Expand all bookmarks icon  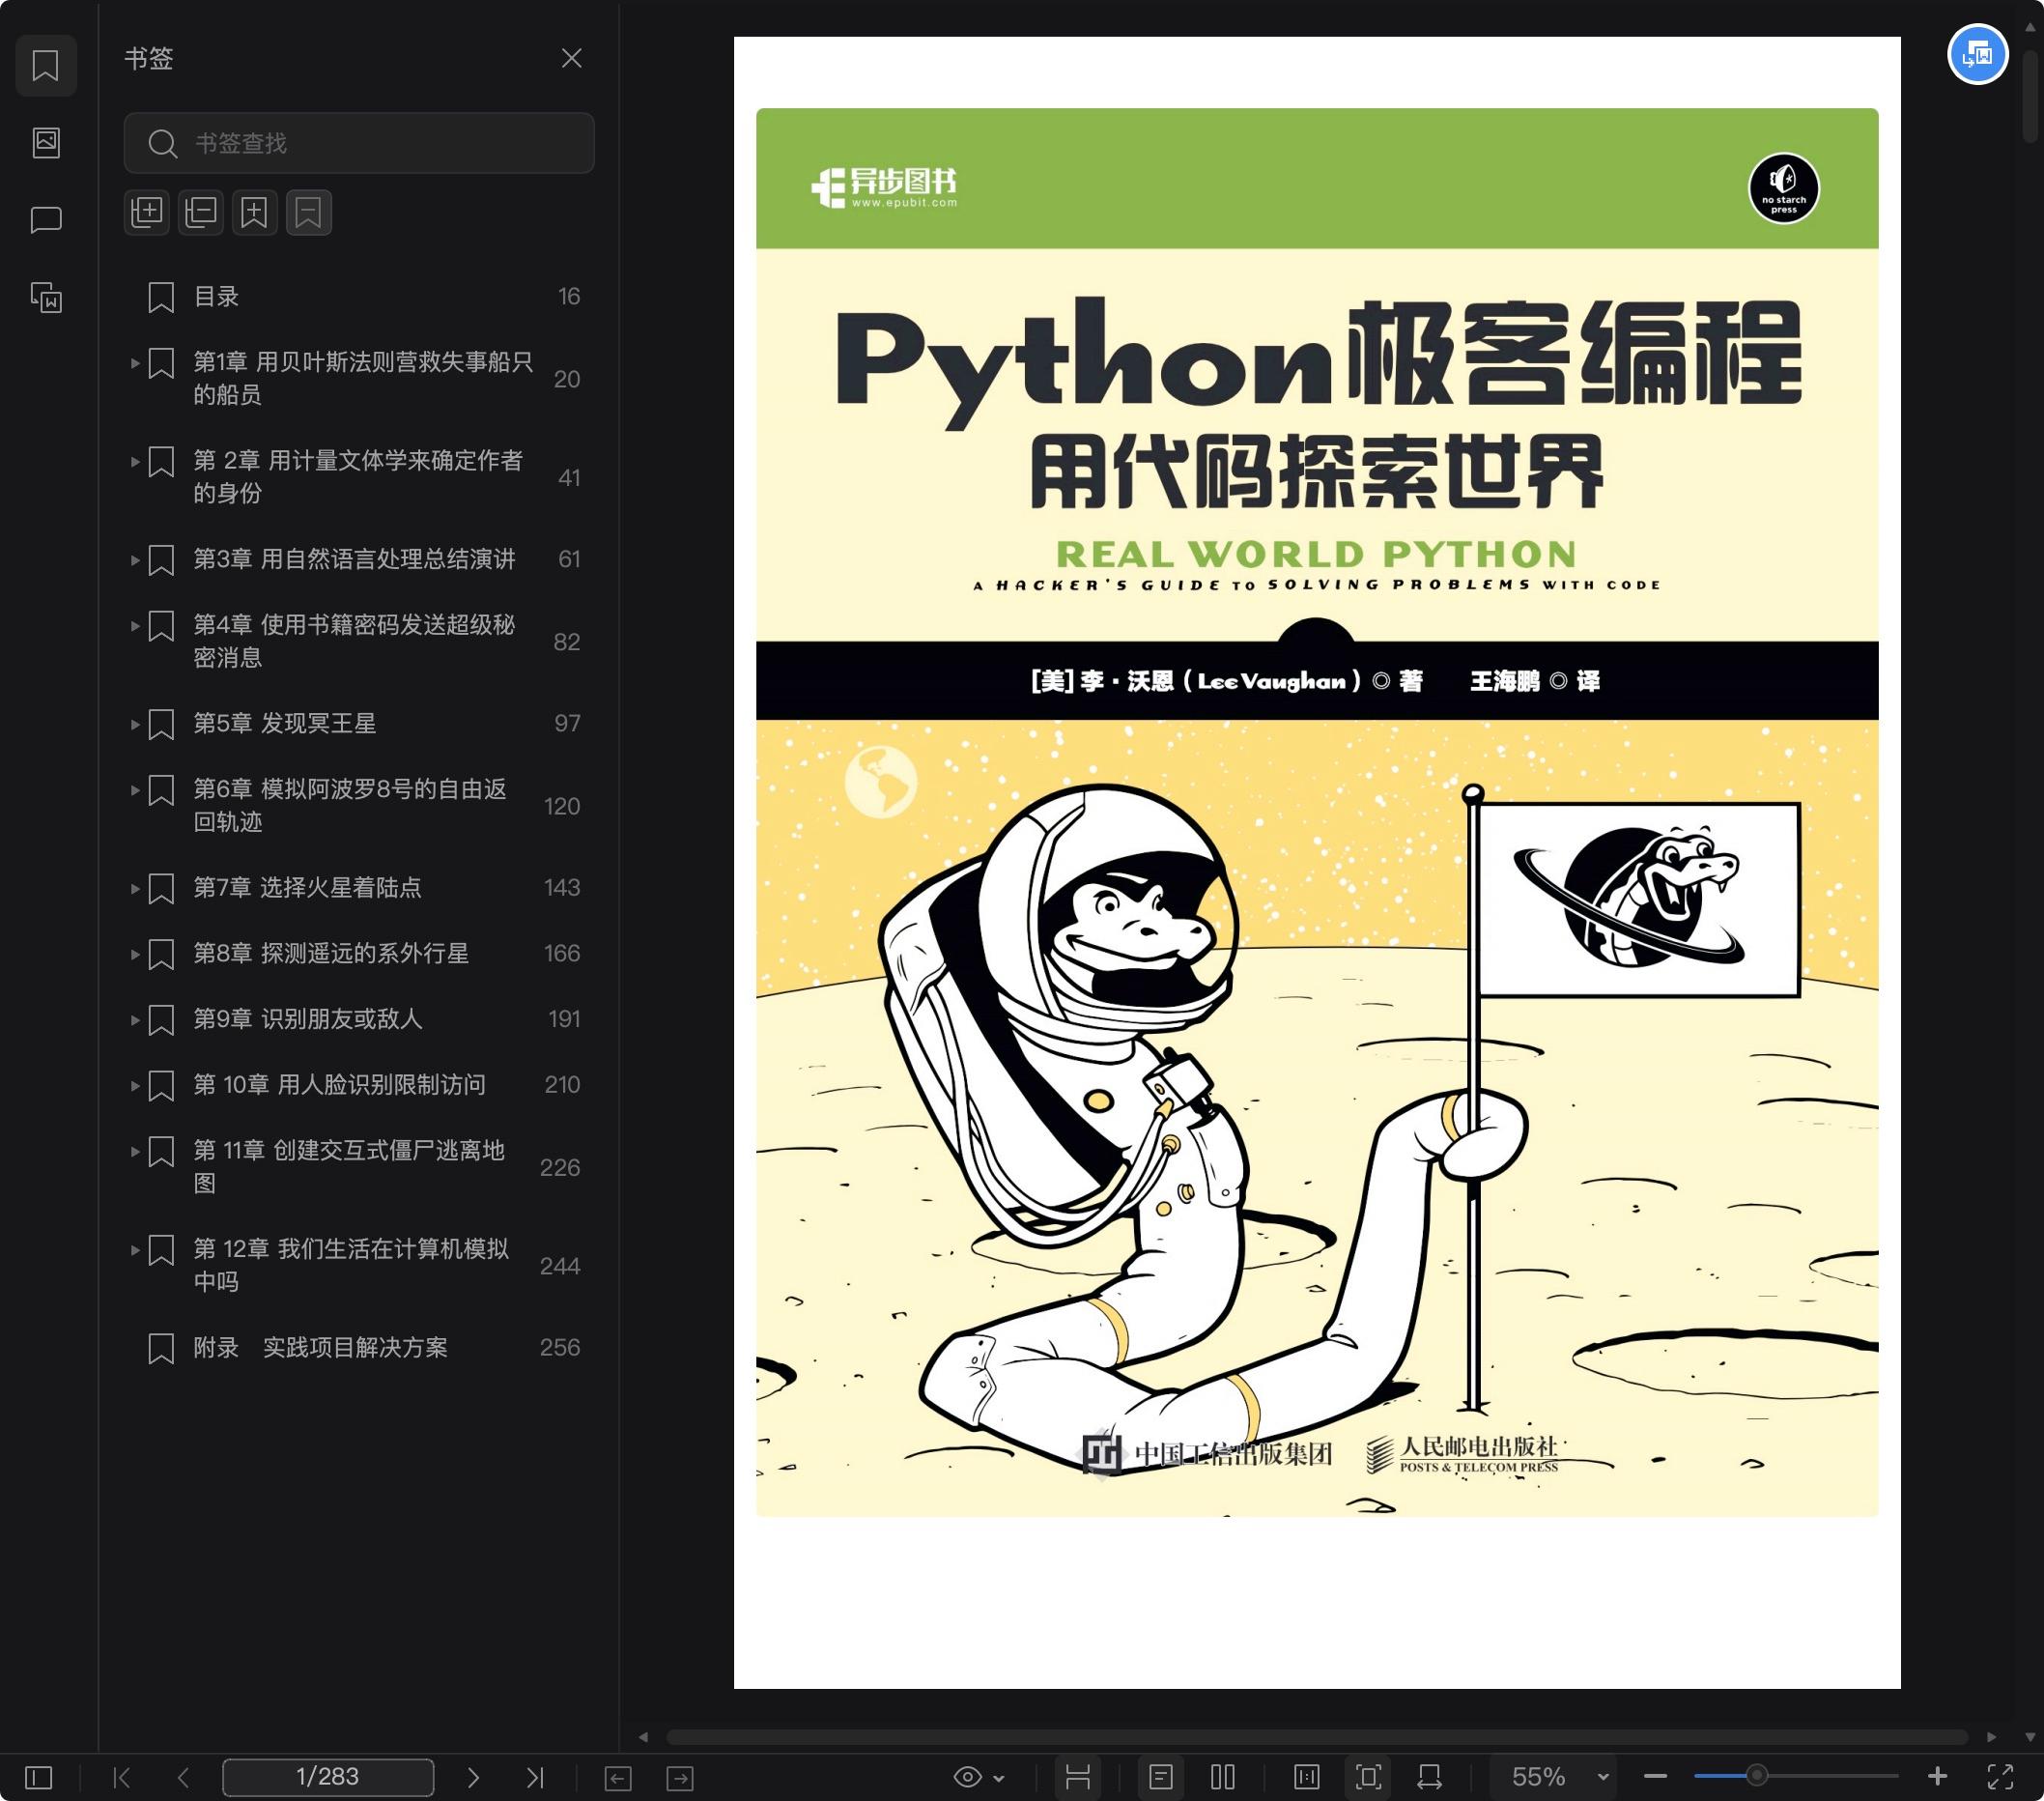[147, 212]
